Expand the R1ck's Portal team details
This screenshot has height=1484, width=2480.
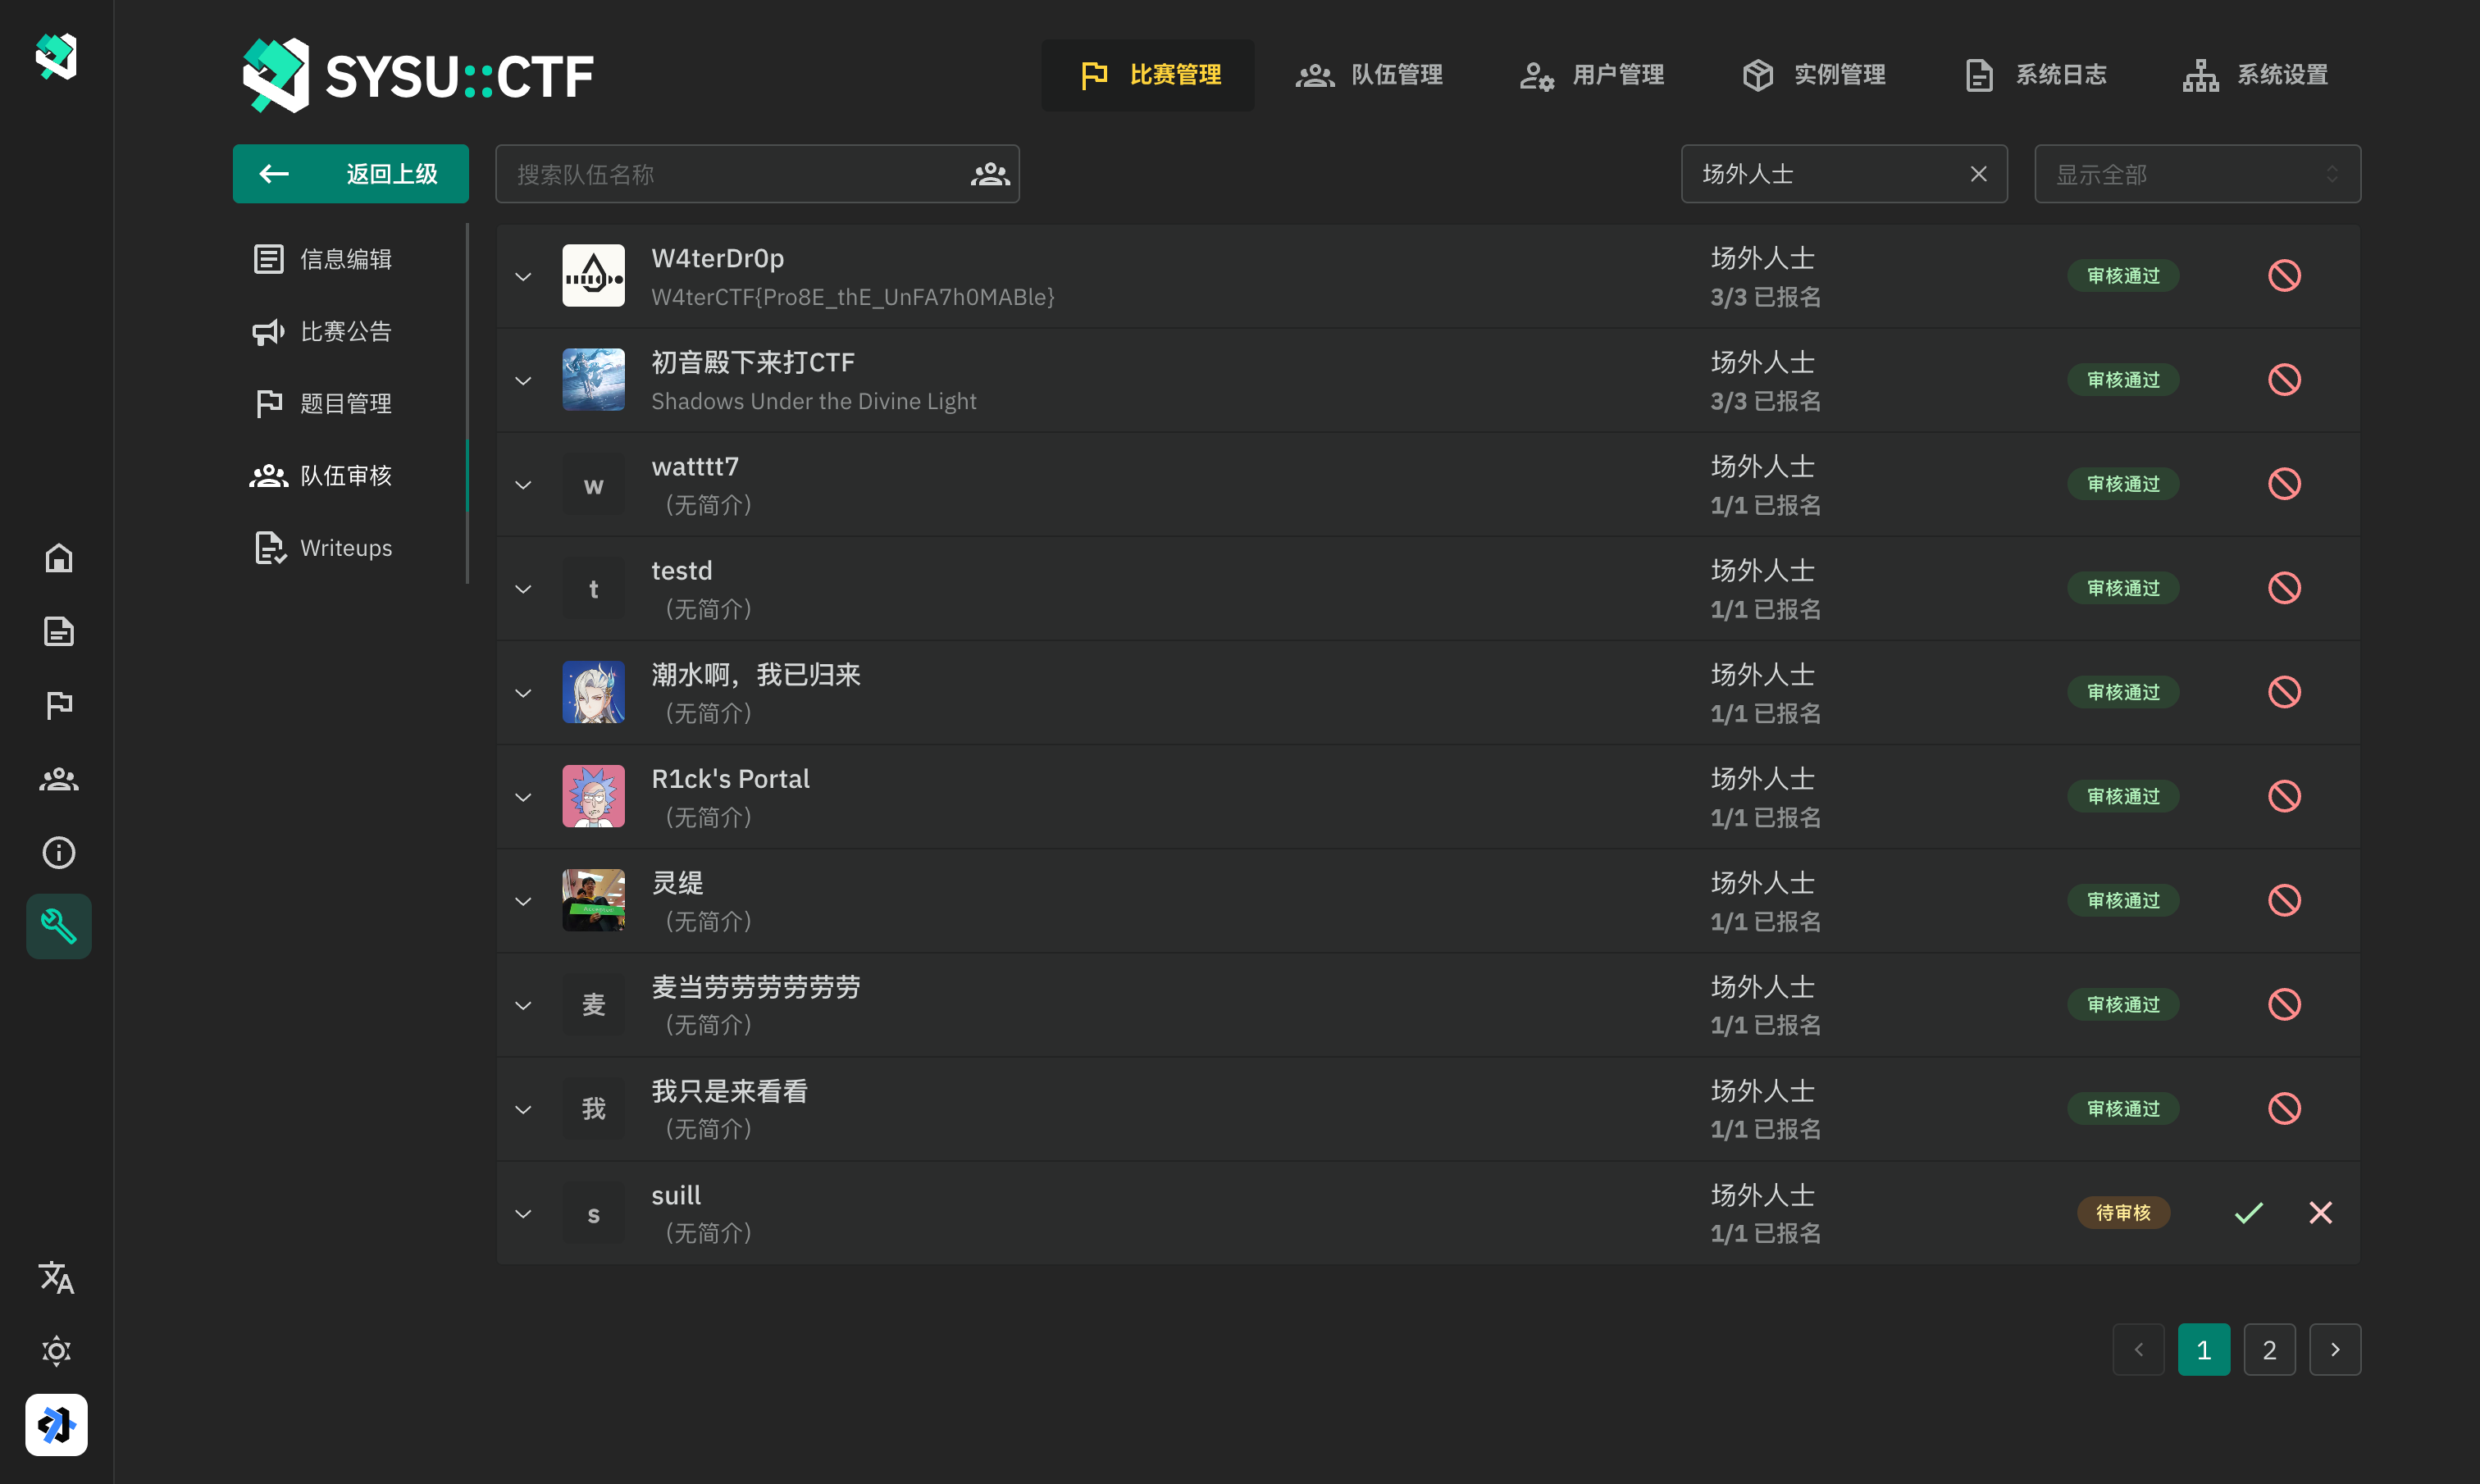pyautogui.click(x=523, y=797)
